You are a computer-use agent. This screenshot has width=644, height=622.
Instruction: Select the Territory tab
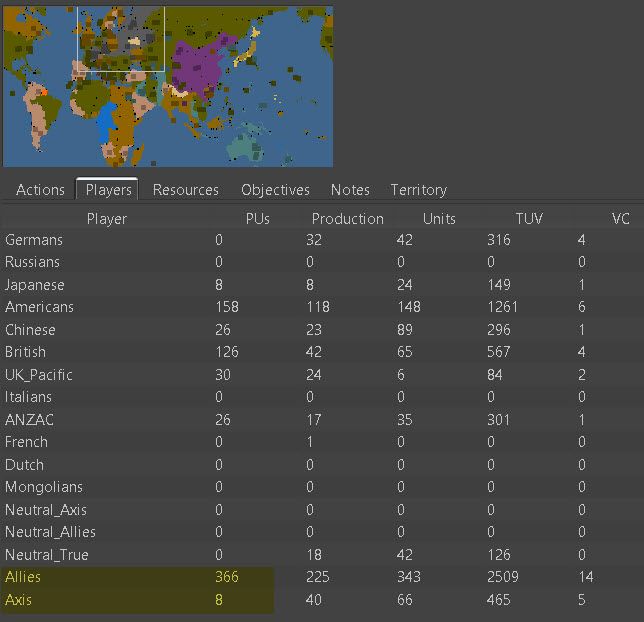pyautogui.click(x=418, y=190)
